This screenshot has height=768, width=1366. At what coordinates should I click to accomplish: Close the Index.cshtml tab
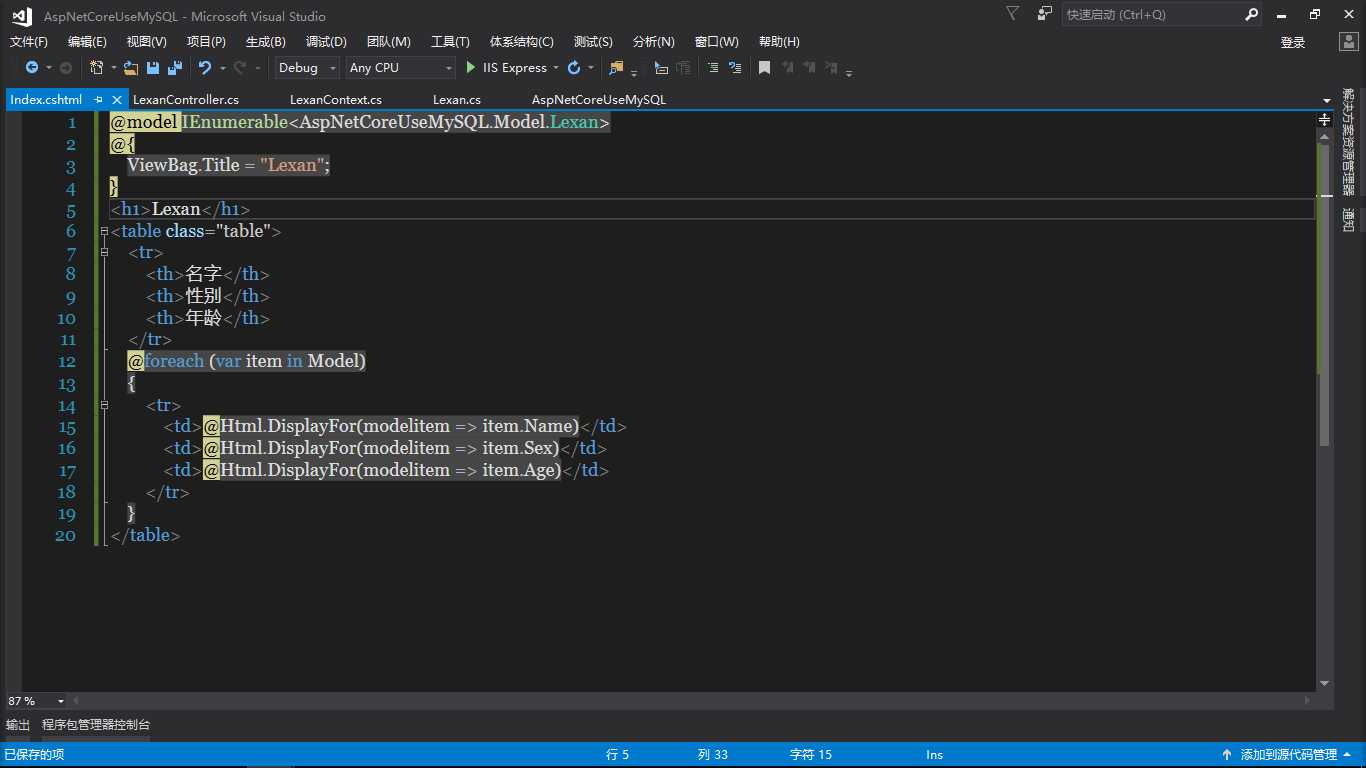pos(117,100)
